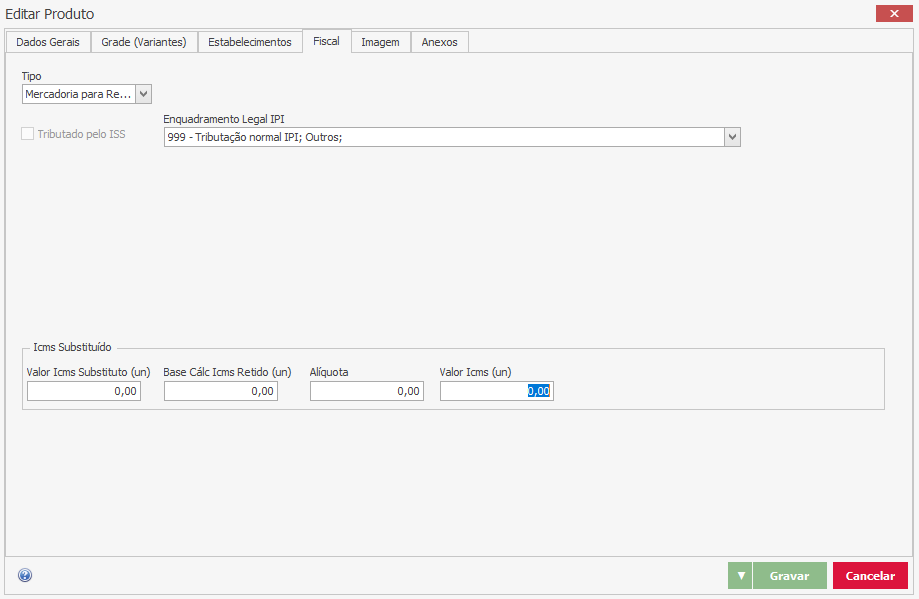Expand the Enquadramento Legal IPI dropdown arrow

[x=732, y=137]
